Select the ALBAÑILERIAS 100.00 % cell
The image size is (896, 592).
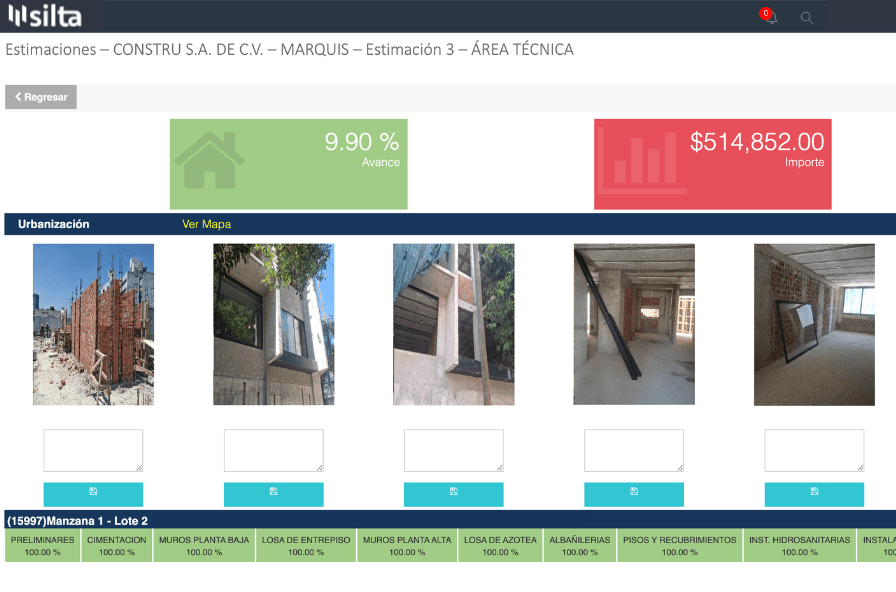coord(579,546)
